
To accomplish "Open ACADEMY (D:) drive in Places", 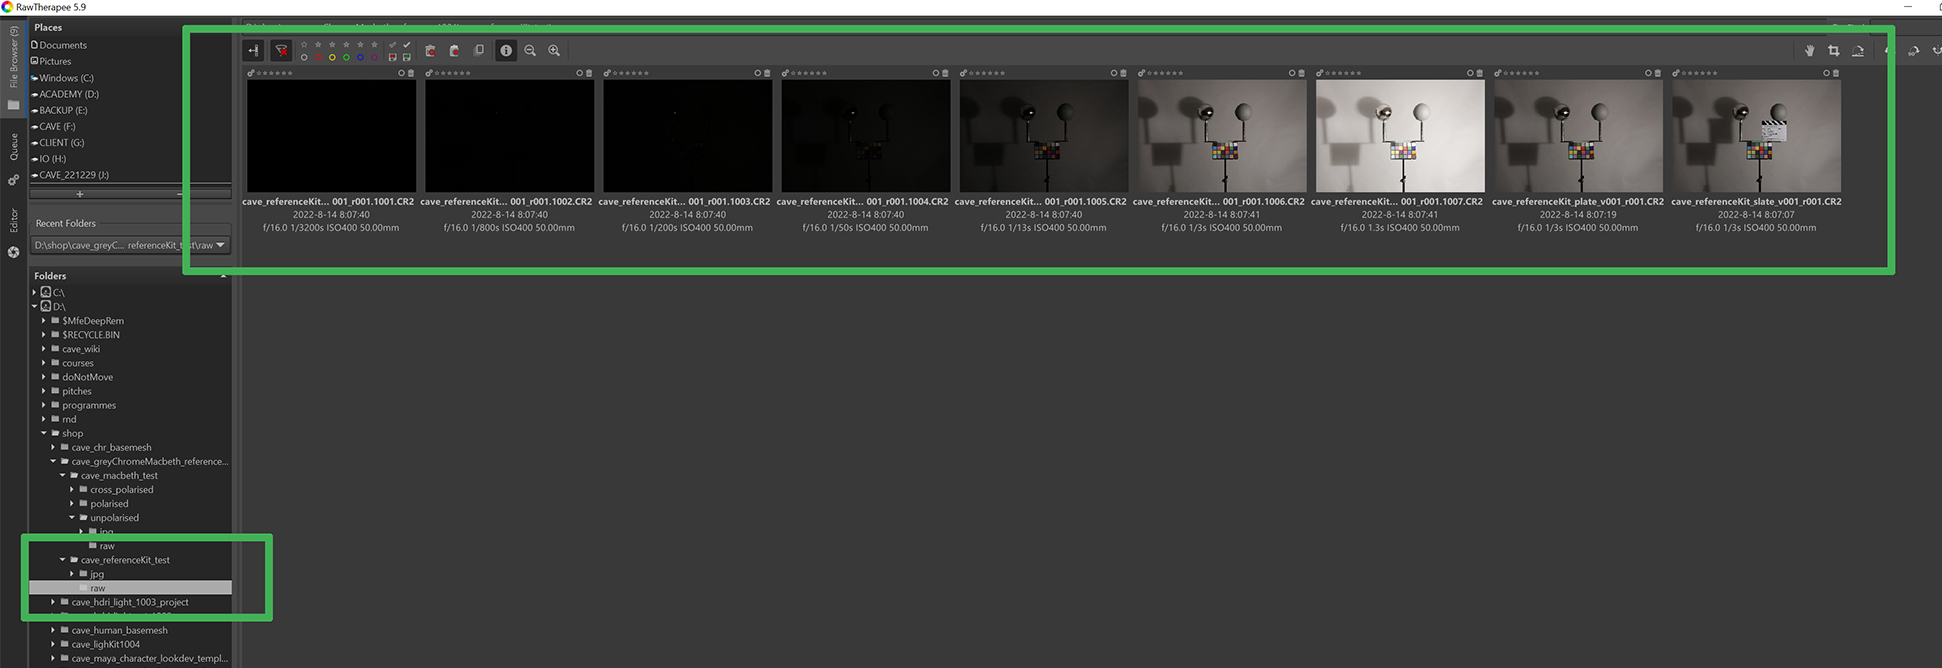I will 65,94.
